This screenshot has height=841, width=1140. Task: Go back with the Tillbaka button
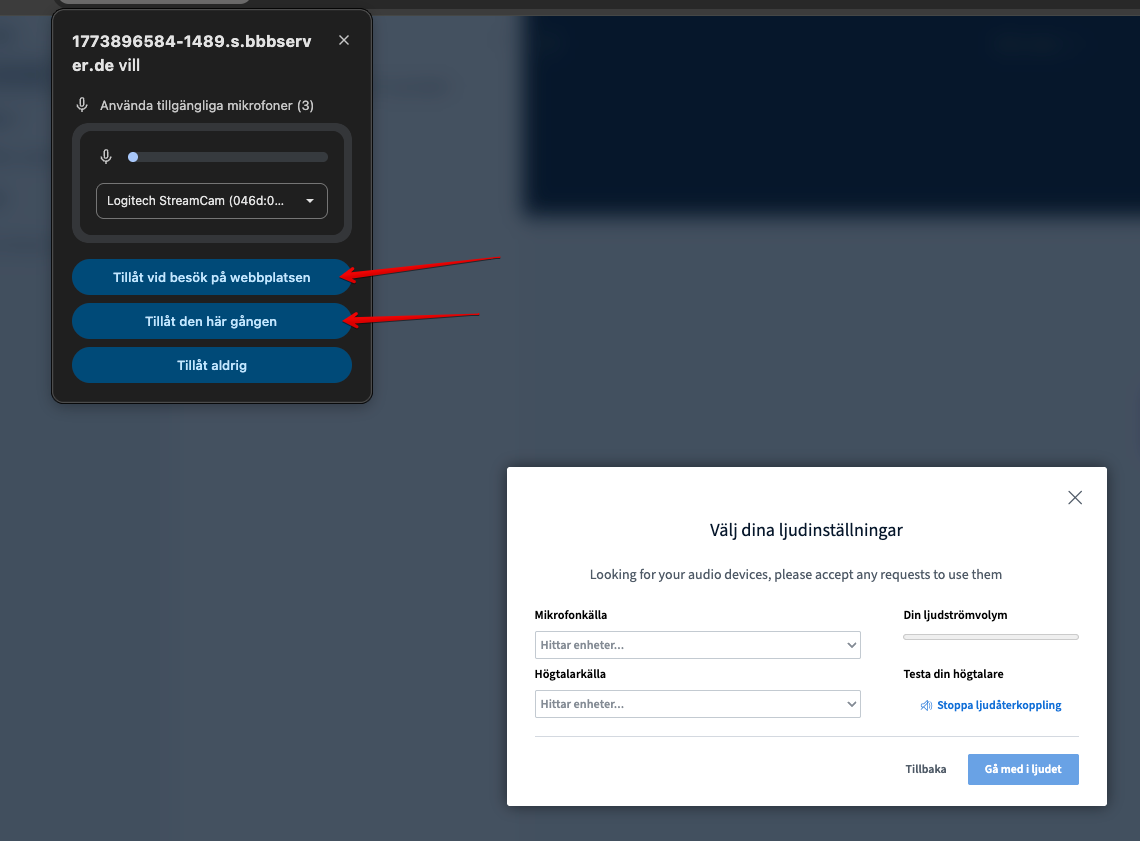(x=925, y=769)
